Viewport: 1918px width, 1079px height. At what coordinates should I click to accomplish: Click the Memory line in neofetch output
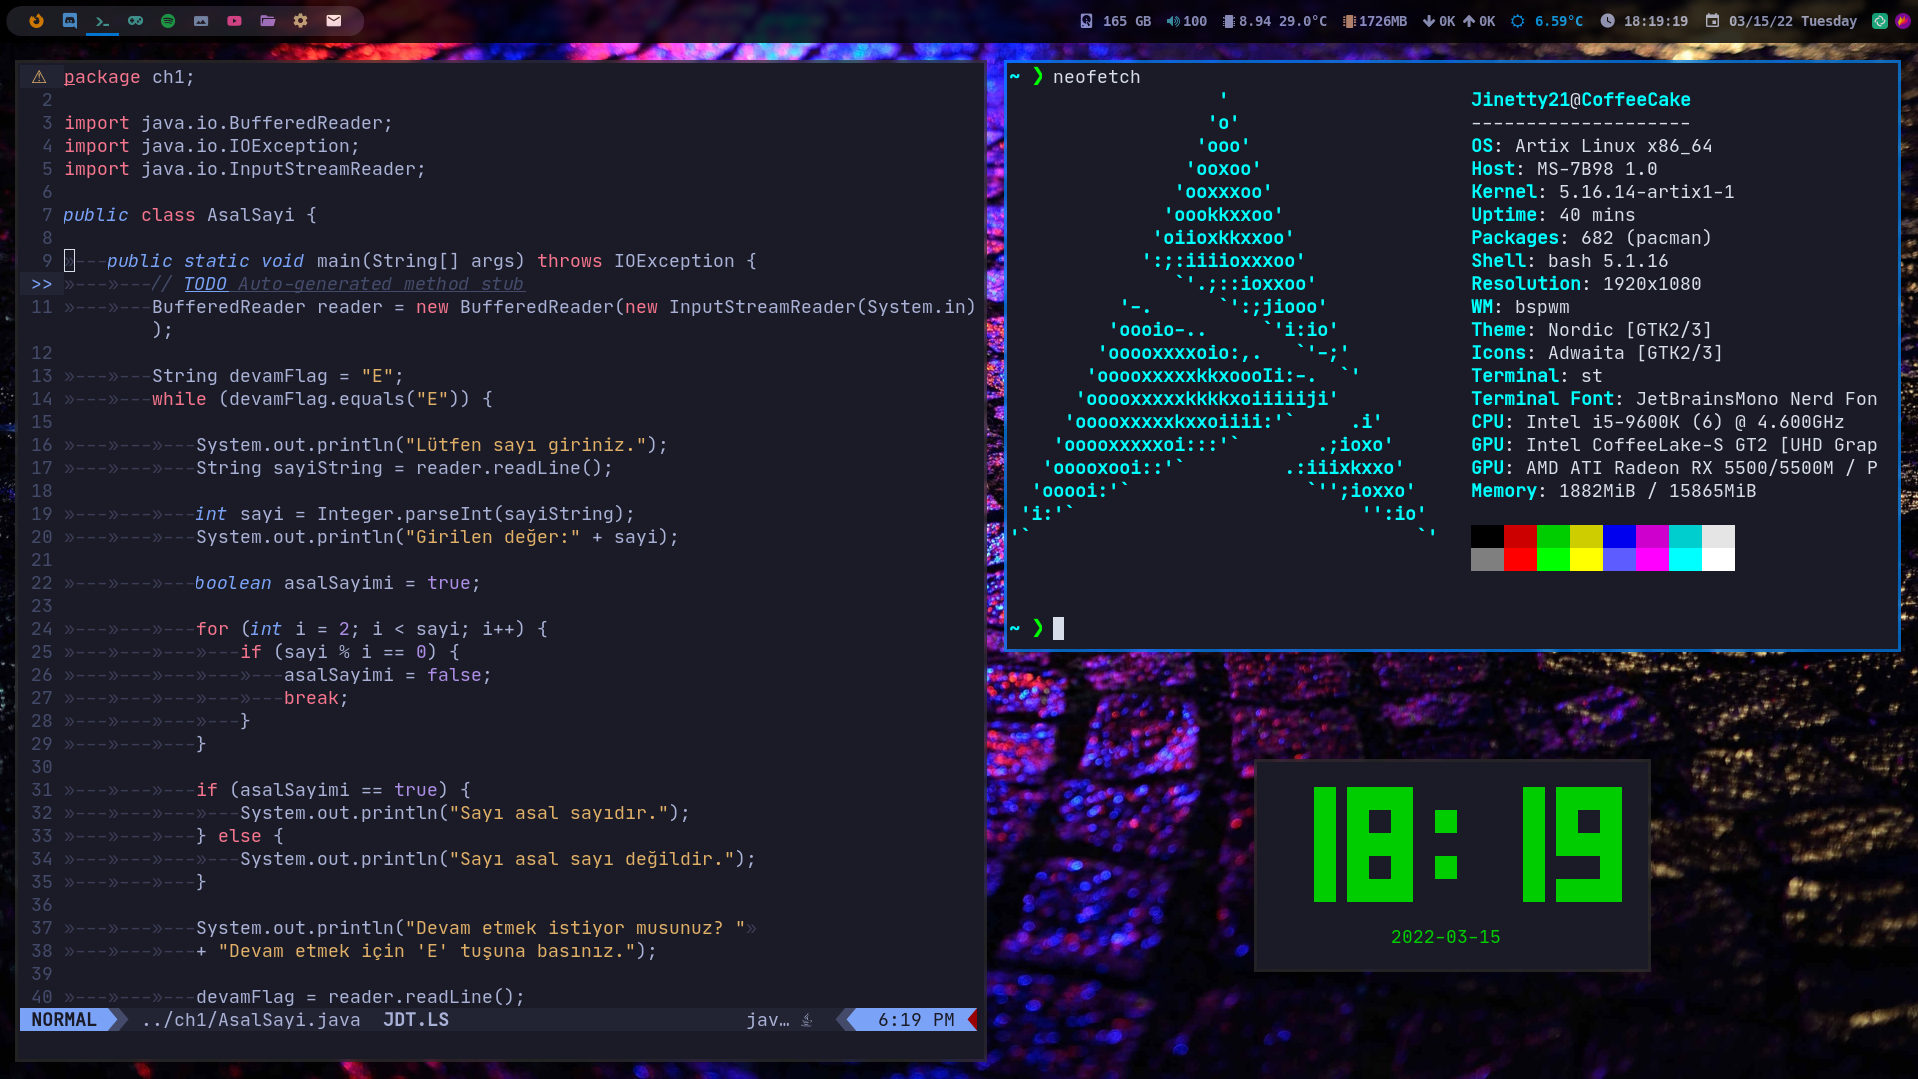click(x=1613, y=491)
